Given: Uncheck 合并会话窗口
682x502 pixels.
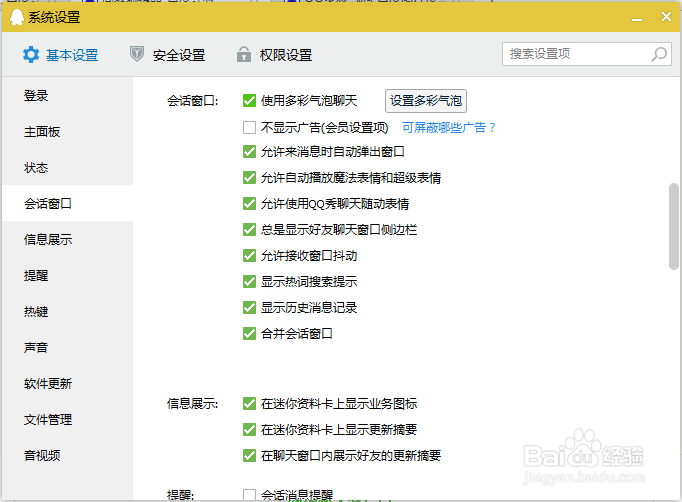Looking at the screenshot, I should (249, 334).
